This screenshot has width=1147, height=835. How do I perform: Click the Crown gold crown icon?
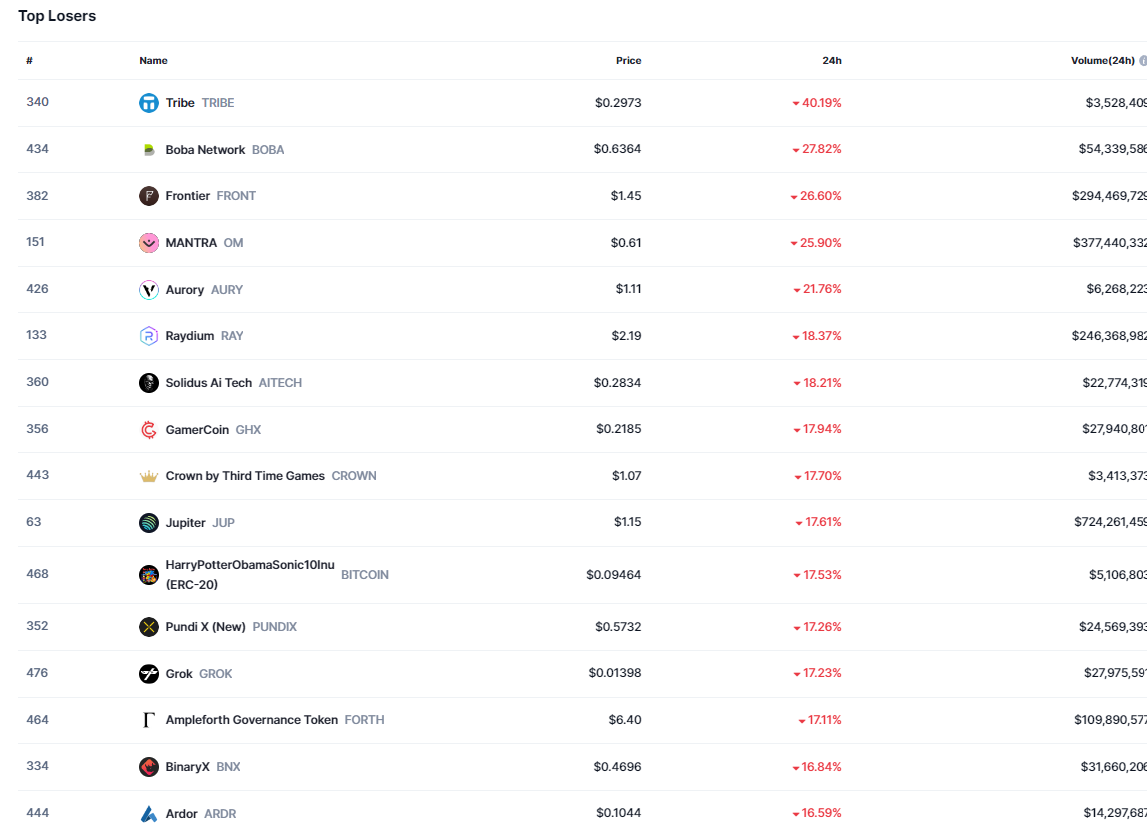[149, 476]
